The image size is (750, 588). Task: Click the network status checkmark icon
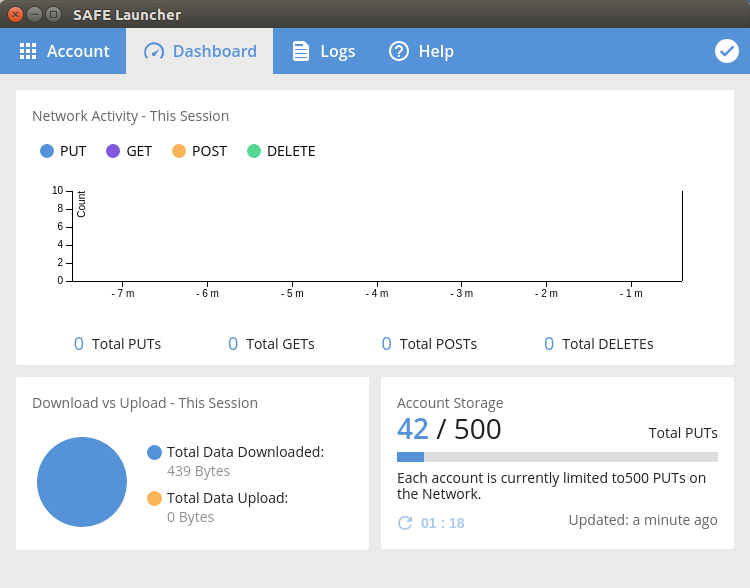pos(727,51)
